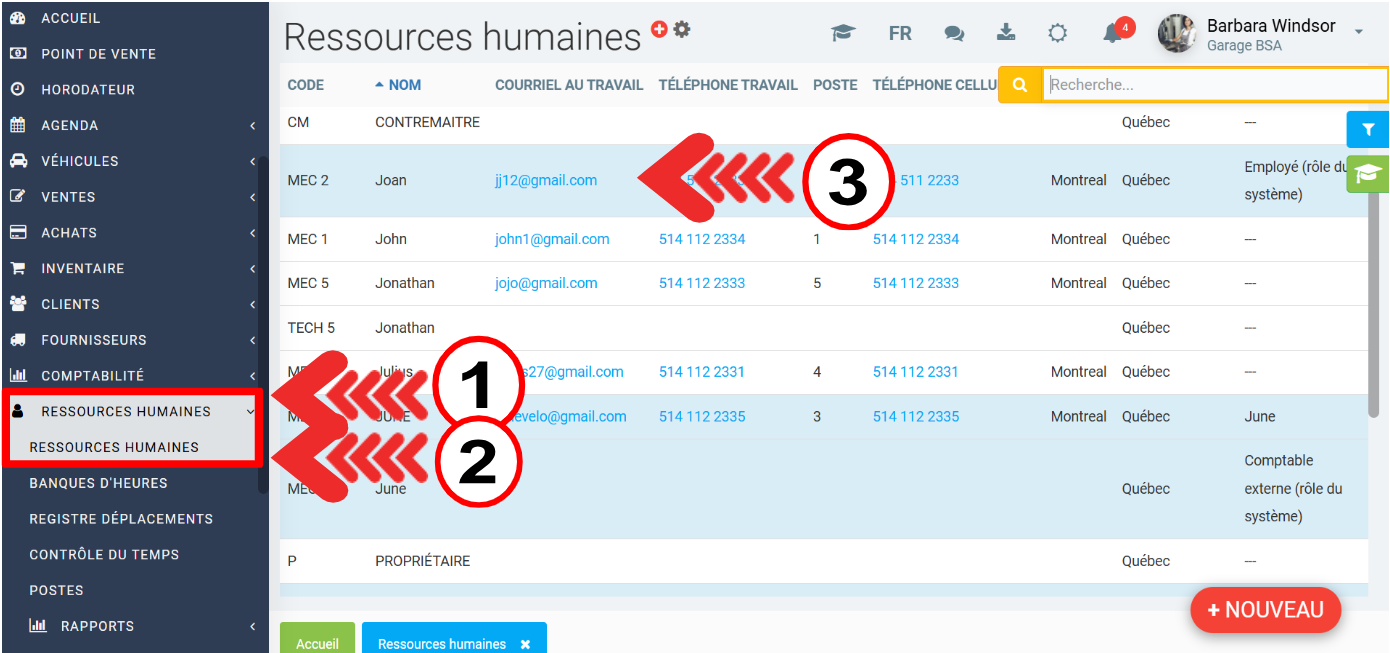Click the download icon in the header
This screenshot has height=653, width=1390.
[1006, 33]
